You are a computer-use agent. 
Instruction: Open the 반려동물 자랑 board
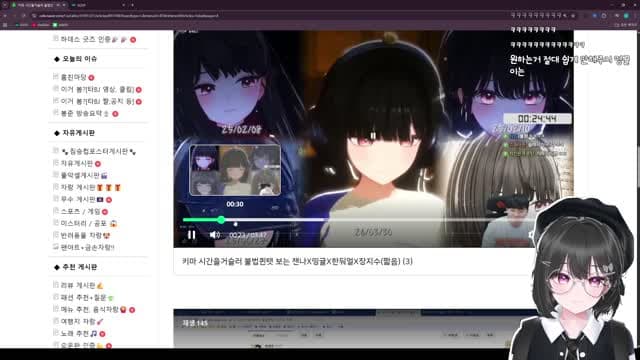pyautogui.click(x=85, y=236)
